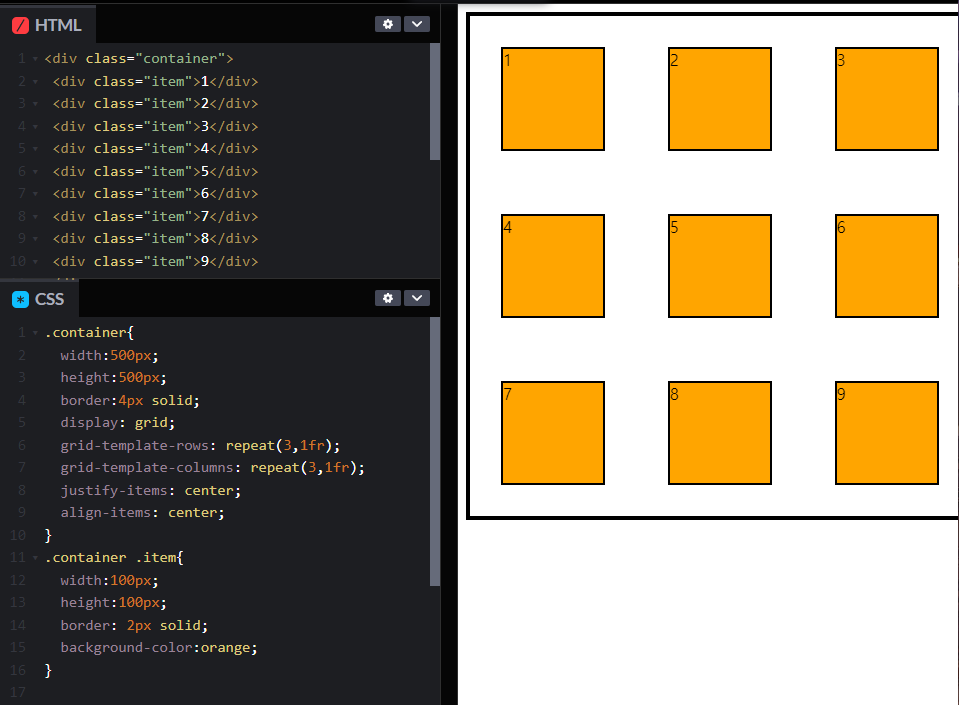Click orange grid item 1 in preview
Screen dimensions: 959x705
[x=553, y=99]
